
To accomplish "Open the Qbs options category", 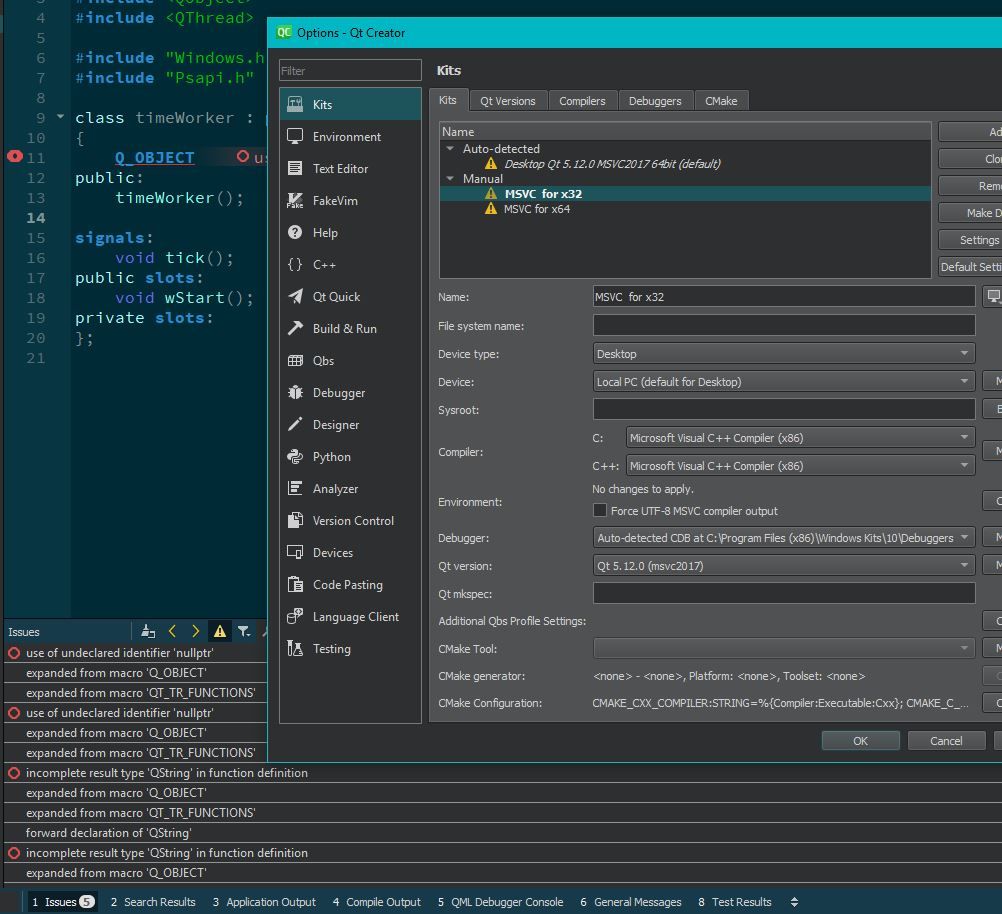I will [350, 360].
